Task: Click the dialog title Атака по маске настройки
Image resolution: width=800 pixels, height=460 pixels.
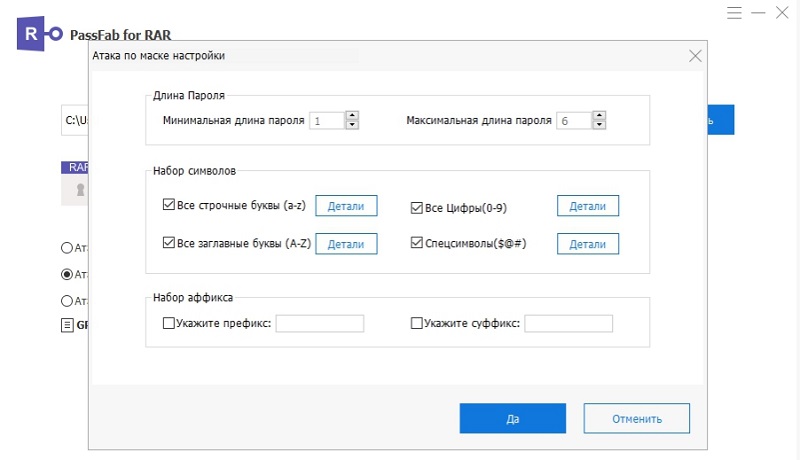Action: pos(158,56)
